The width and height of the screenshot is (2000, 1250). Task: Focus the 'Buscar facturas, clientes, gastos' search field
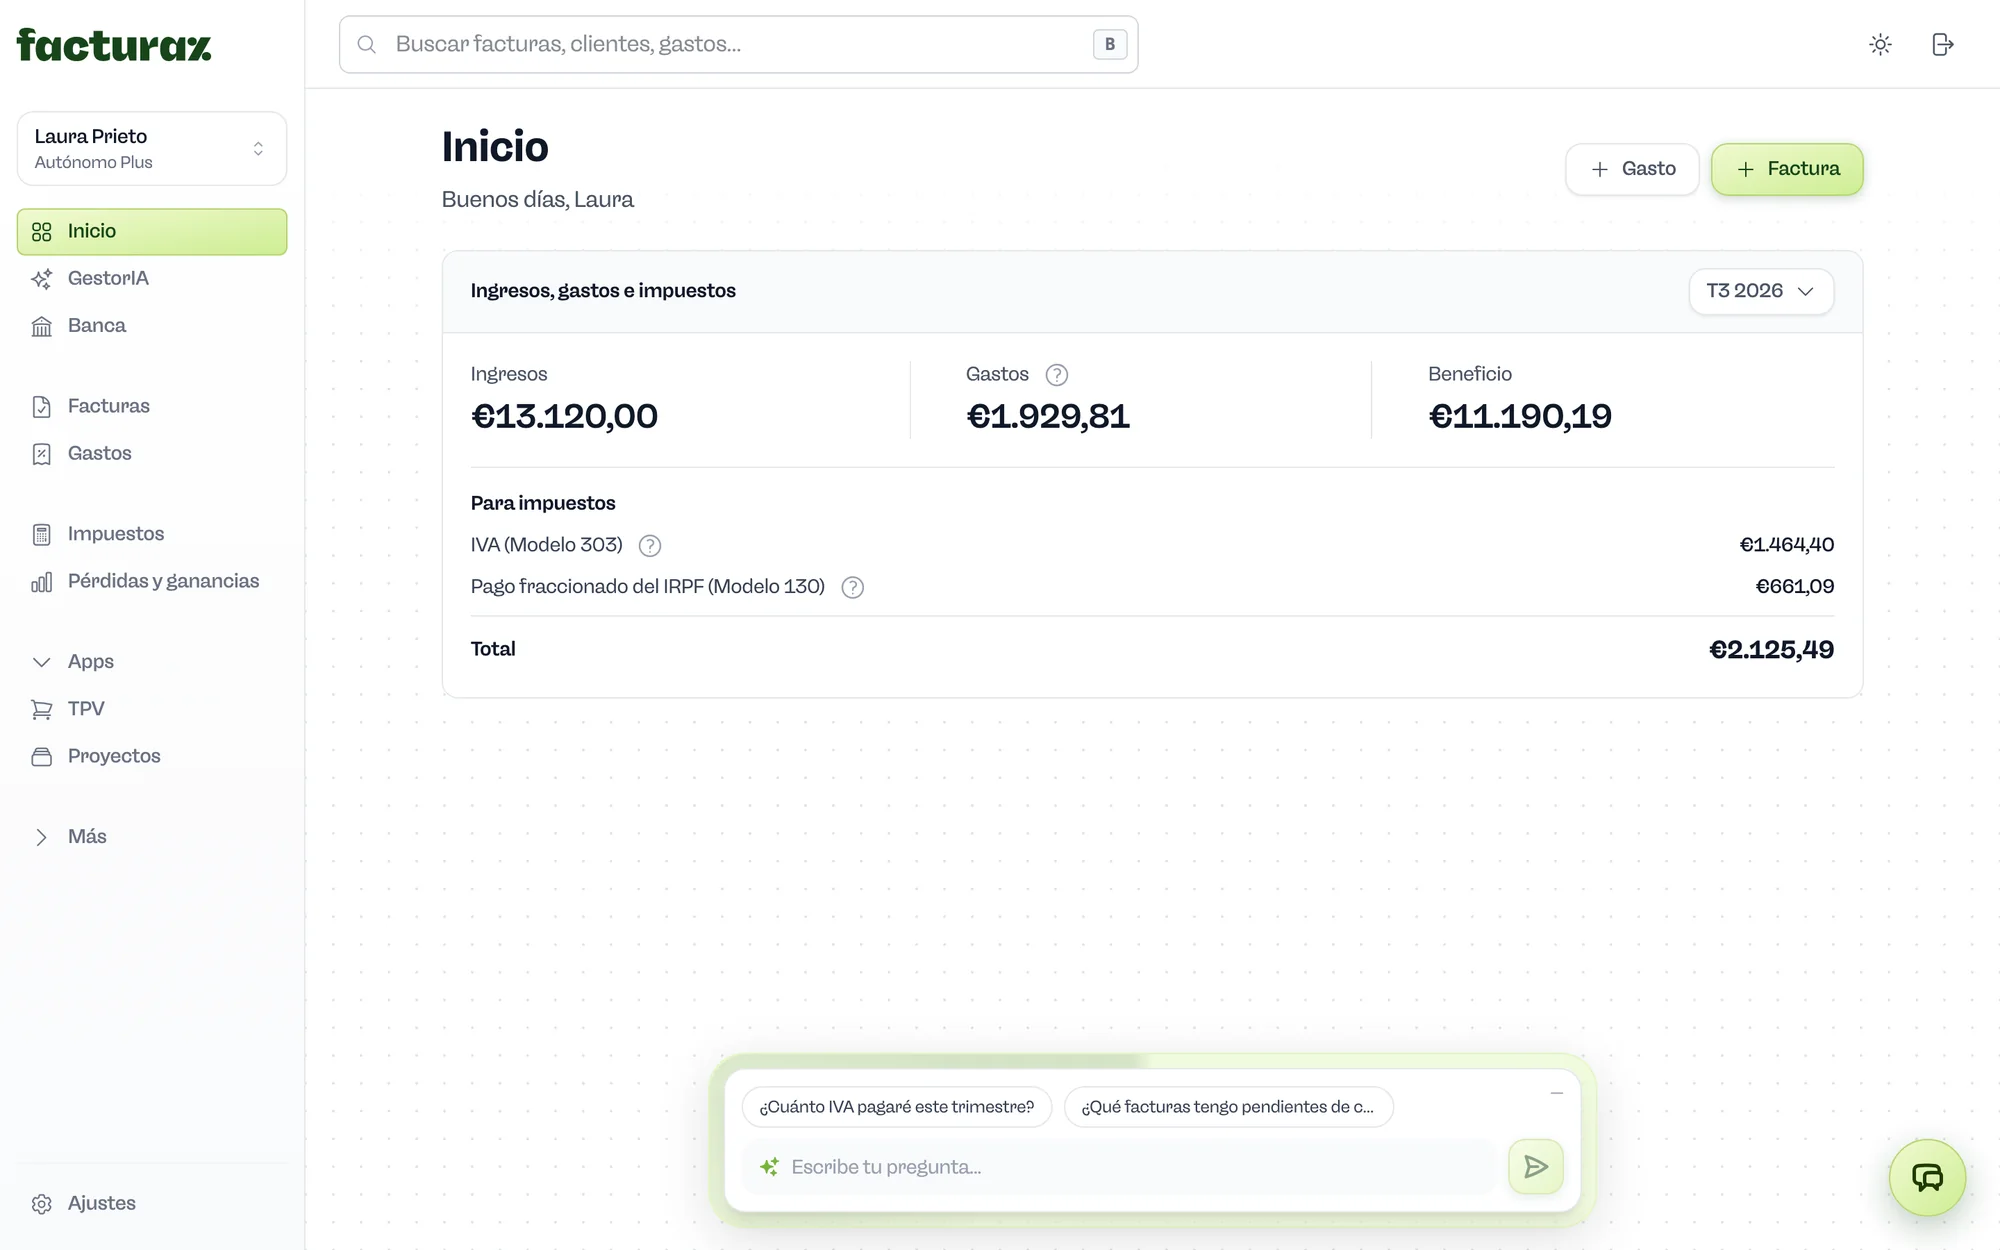click(738, 44)
